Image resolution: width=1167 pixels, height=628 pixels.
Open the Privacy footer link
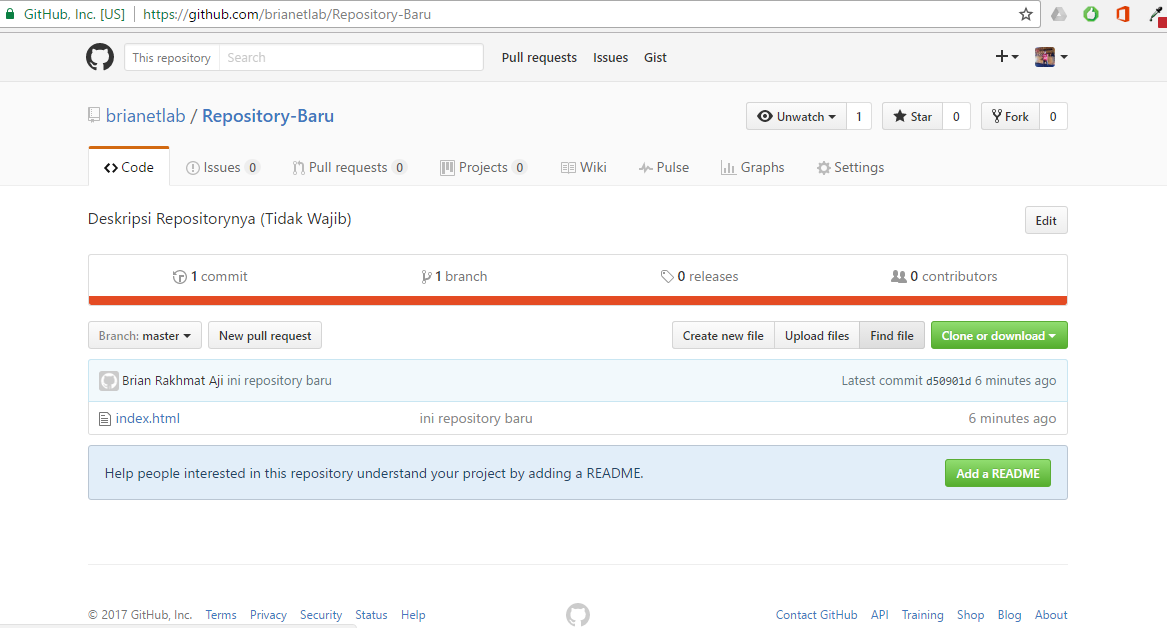268,615
